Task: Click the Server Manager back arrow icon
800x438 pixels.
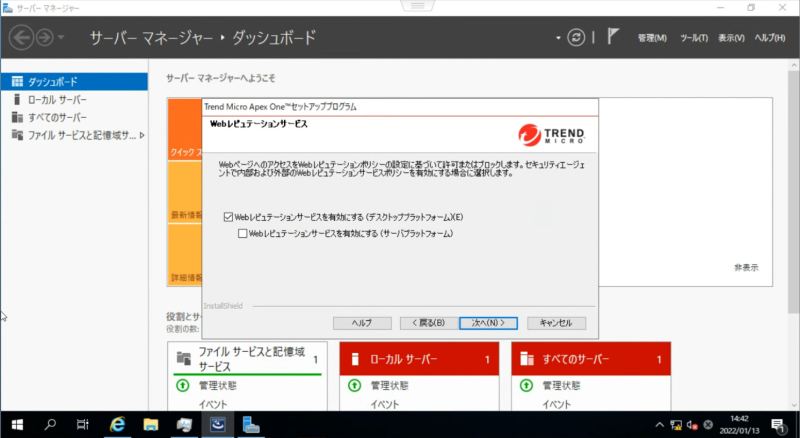Action: coord(21,37)
